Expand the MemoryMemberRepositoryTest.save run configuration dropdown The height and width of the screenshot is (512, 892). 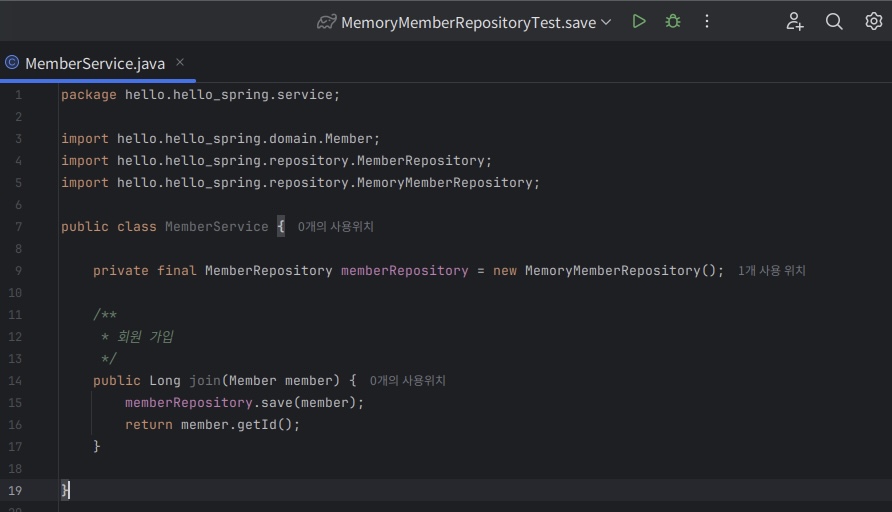coord(606,22)
